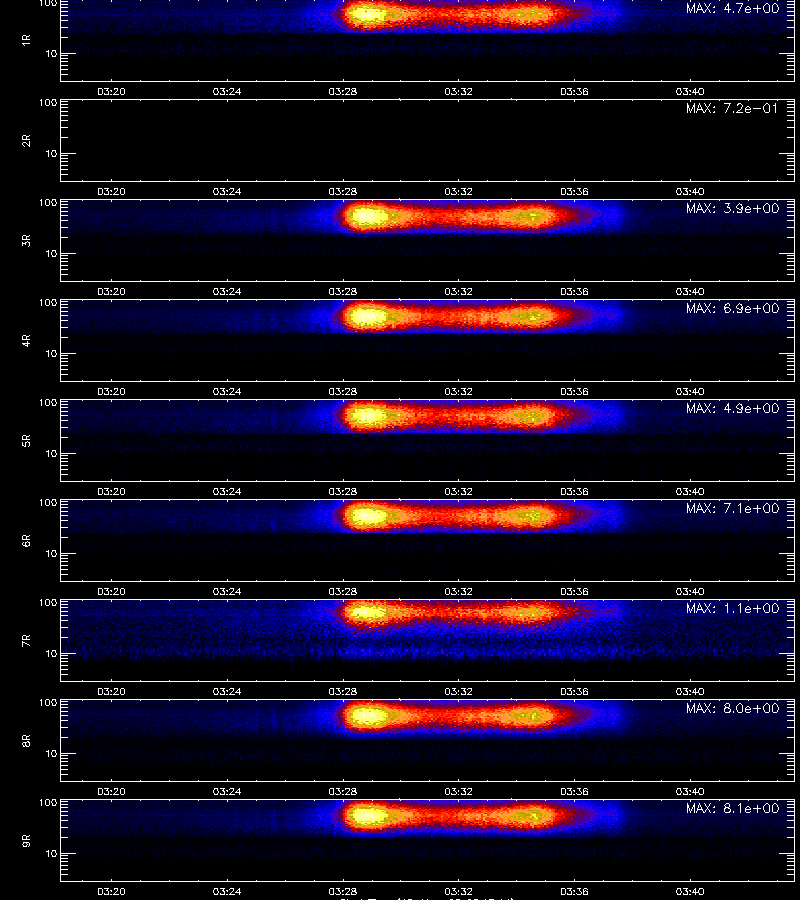800x900 pixels.
Task: Click the 03:40 tick label below panel 6R
Action: [x=690, y=591]
